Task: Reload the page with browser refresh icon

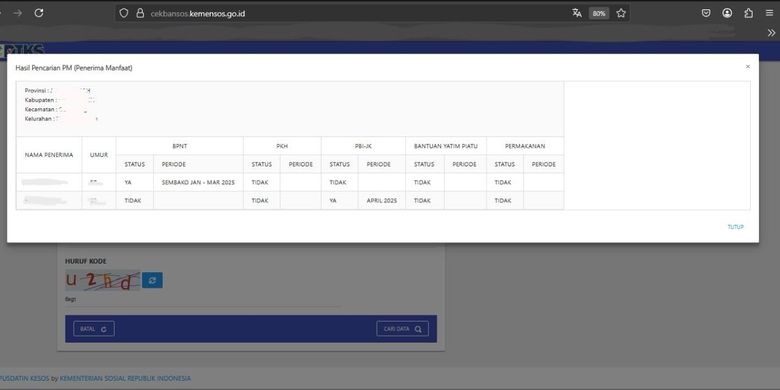Action: (x=39, y=13)
